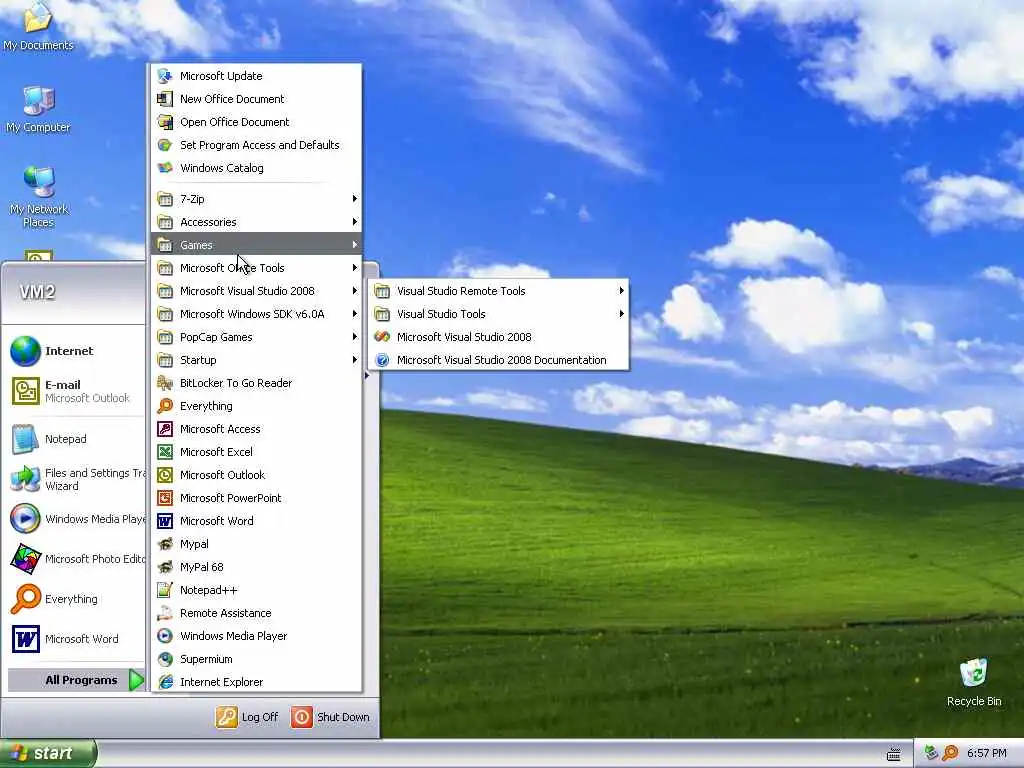Image resolution: width=1024 pixels, height=768 pixels.
Task: Open Notepad from recent programs
Action: [x=75, y=439]
